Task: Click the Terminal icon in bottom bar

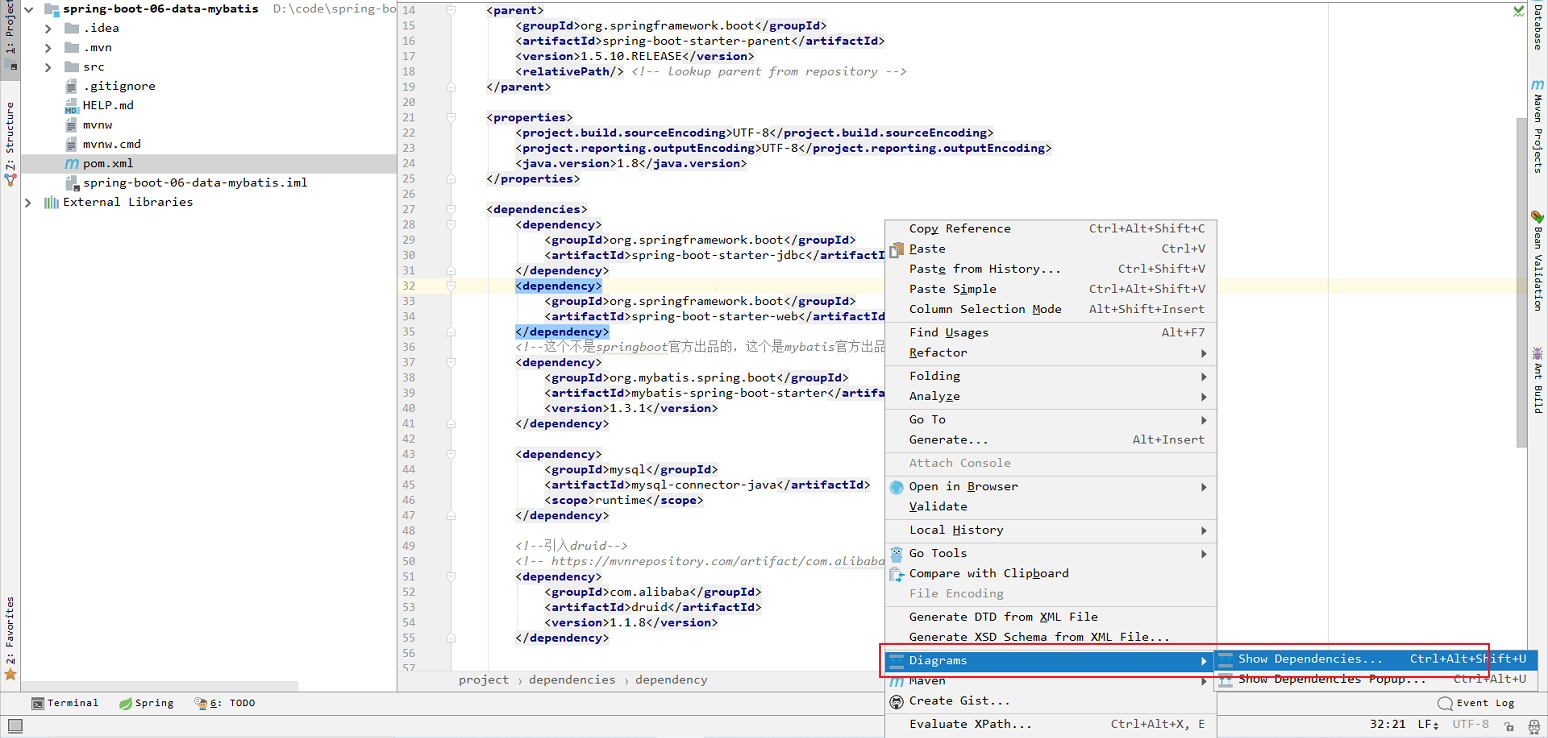Action: tap(37, 703)
